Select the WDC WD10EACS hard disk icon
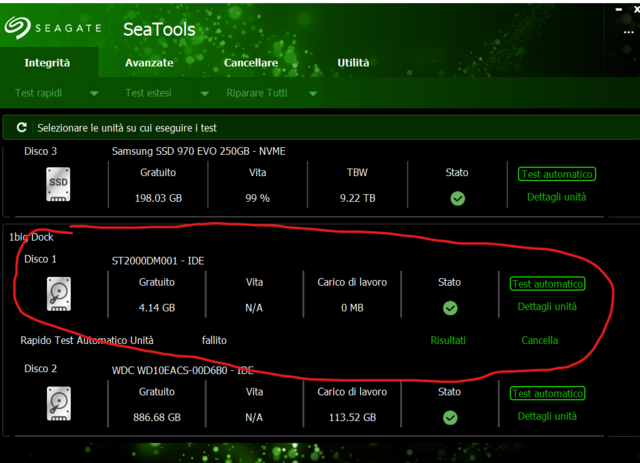 pyautogui.click(x=59, y=403)
